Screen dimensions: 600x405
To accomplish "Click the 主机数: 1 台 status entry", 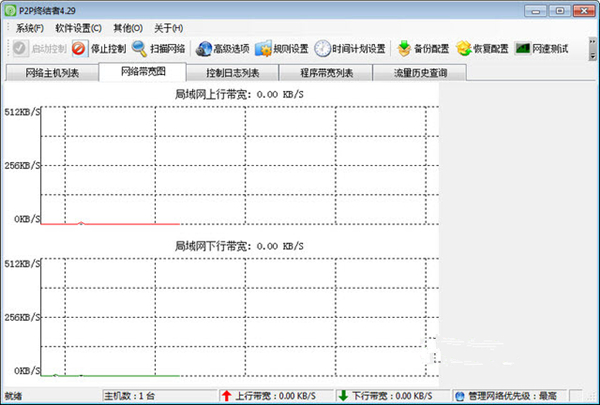I will 130,396.
